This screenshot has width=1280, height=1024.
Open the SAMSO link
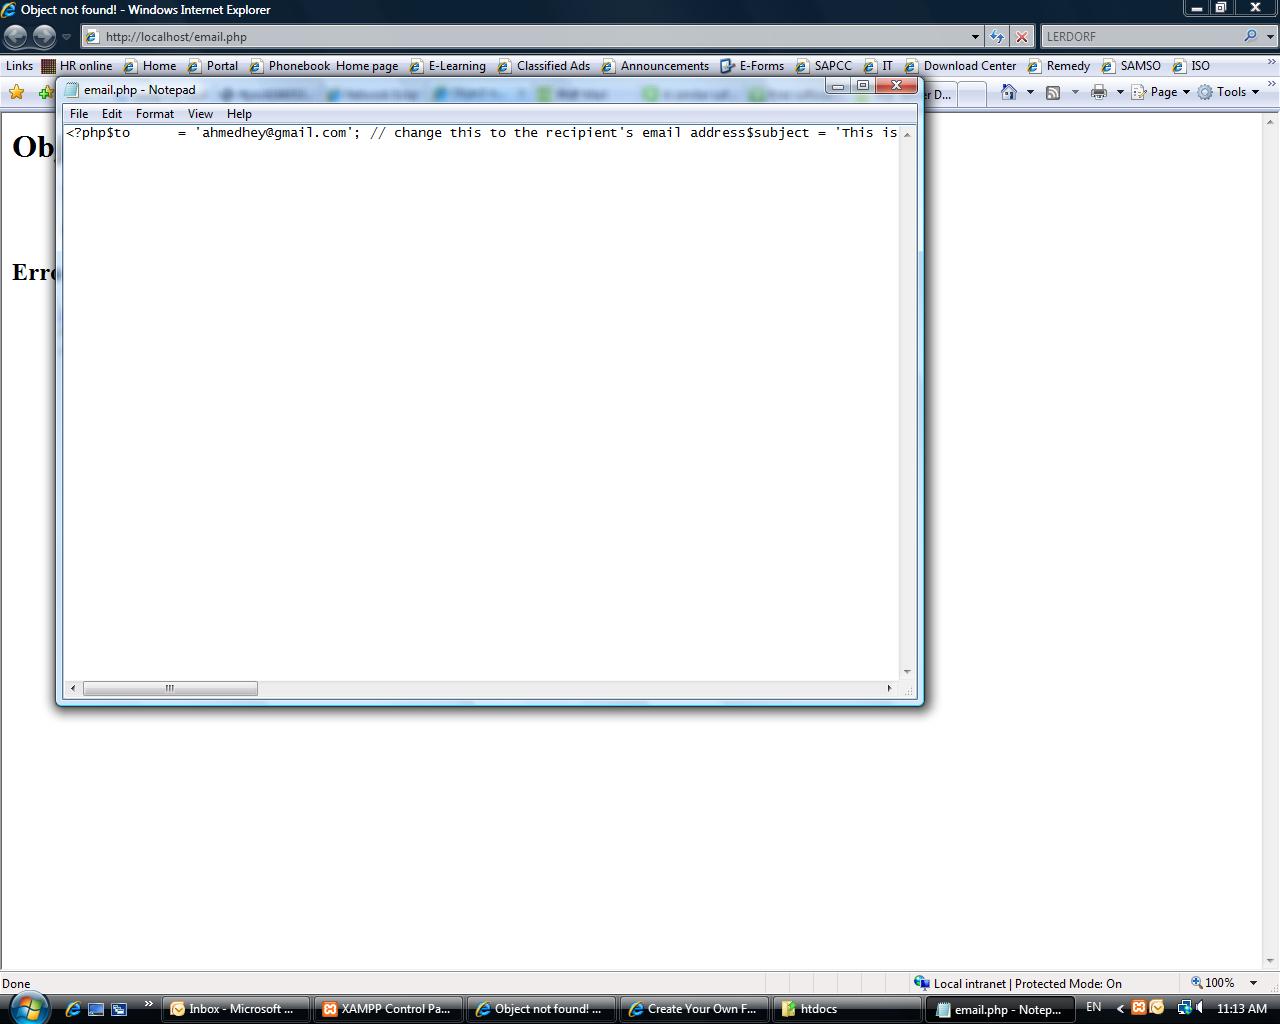tap(1131, 66)
